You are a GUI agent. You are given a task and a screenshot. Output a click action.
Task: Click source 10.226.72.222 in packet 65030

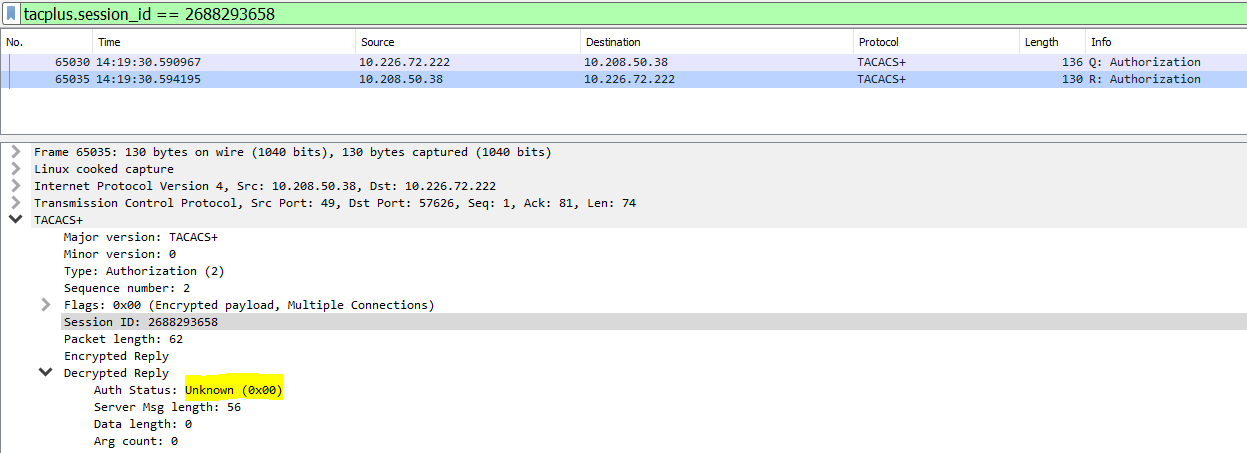tap(404, 62)
